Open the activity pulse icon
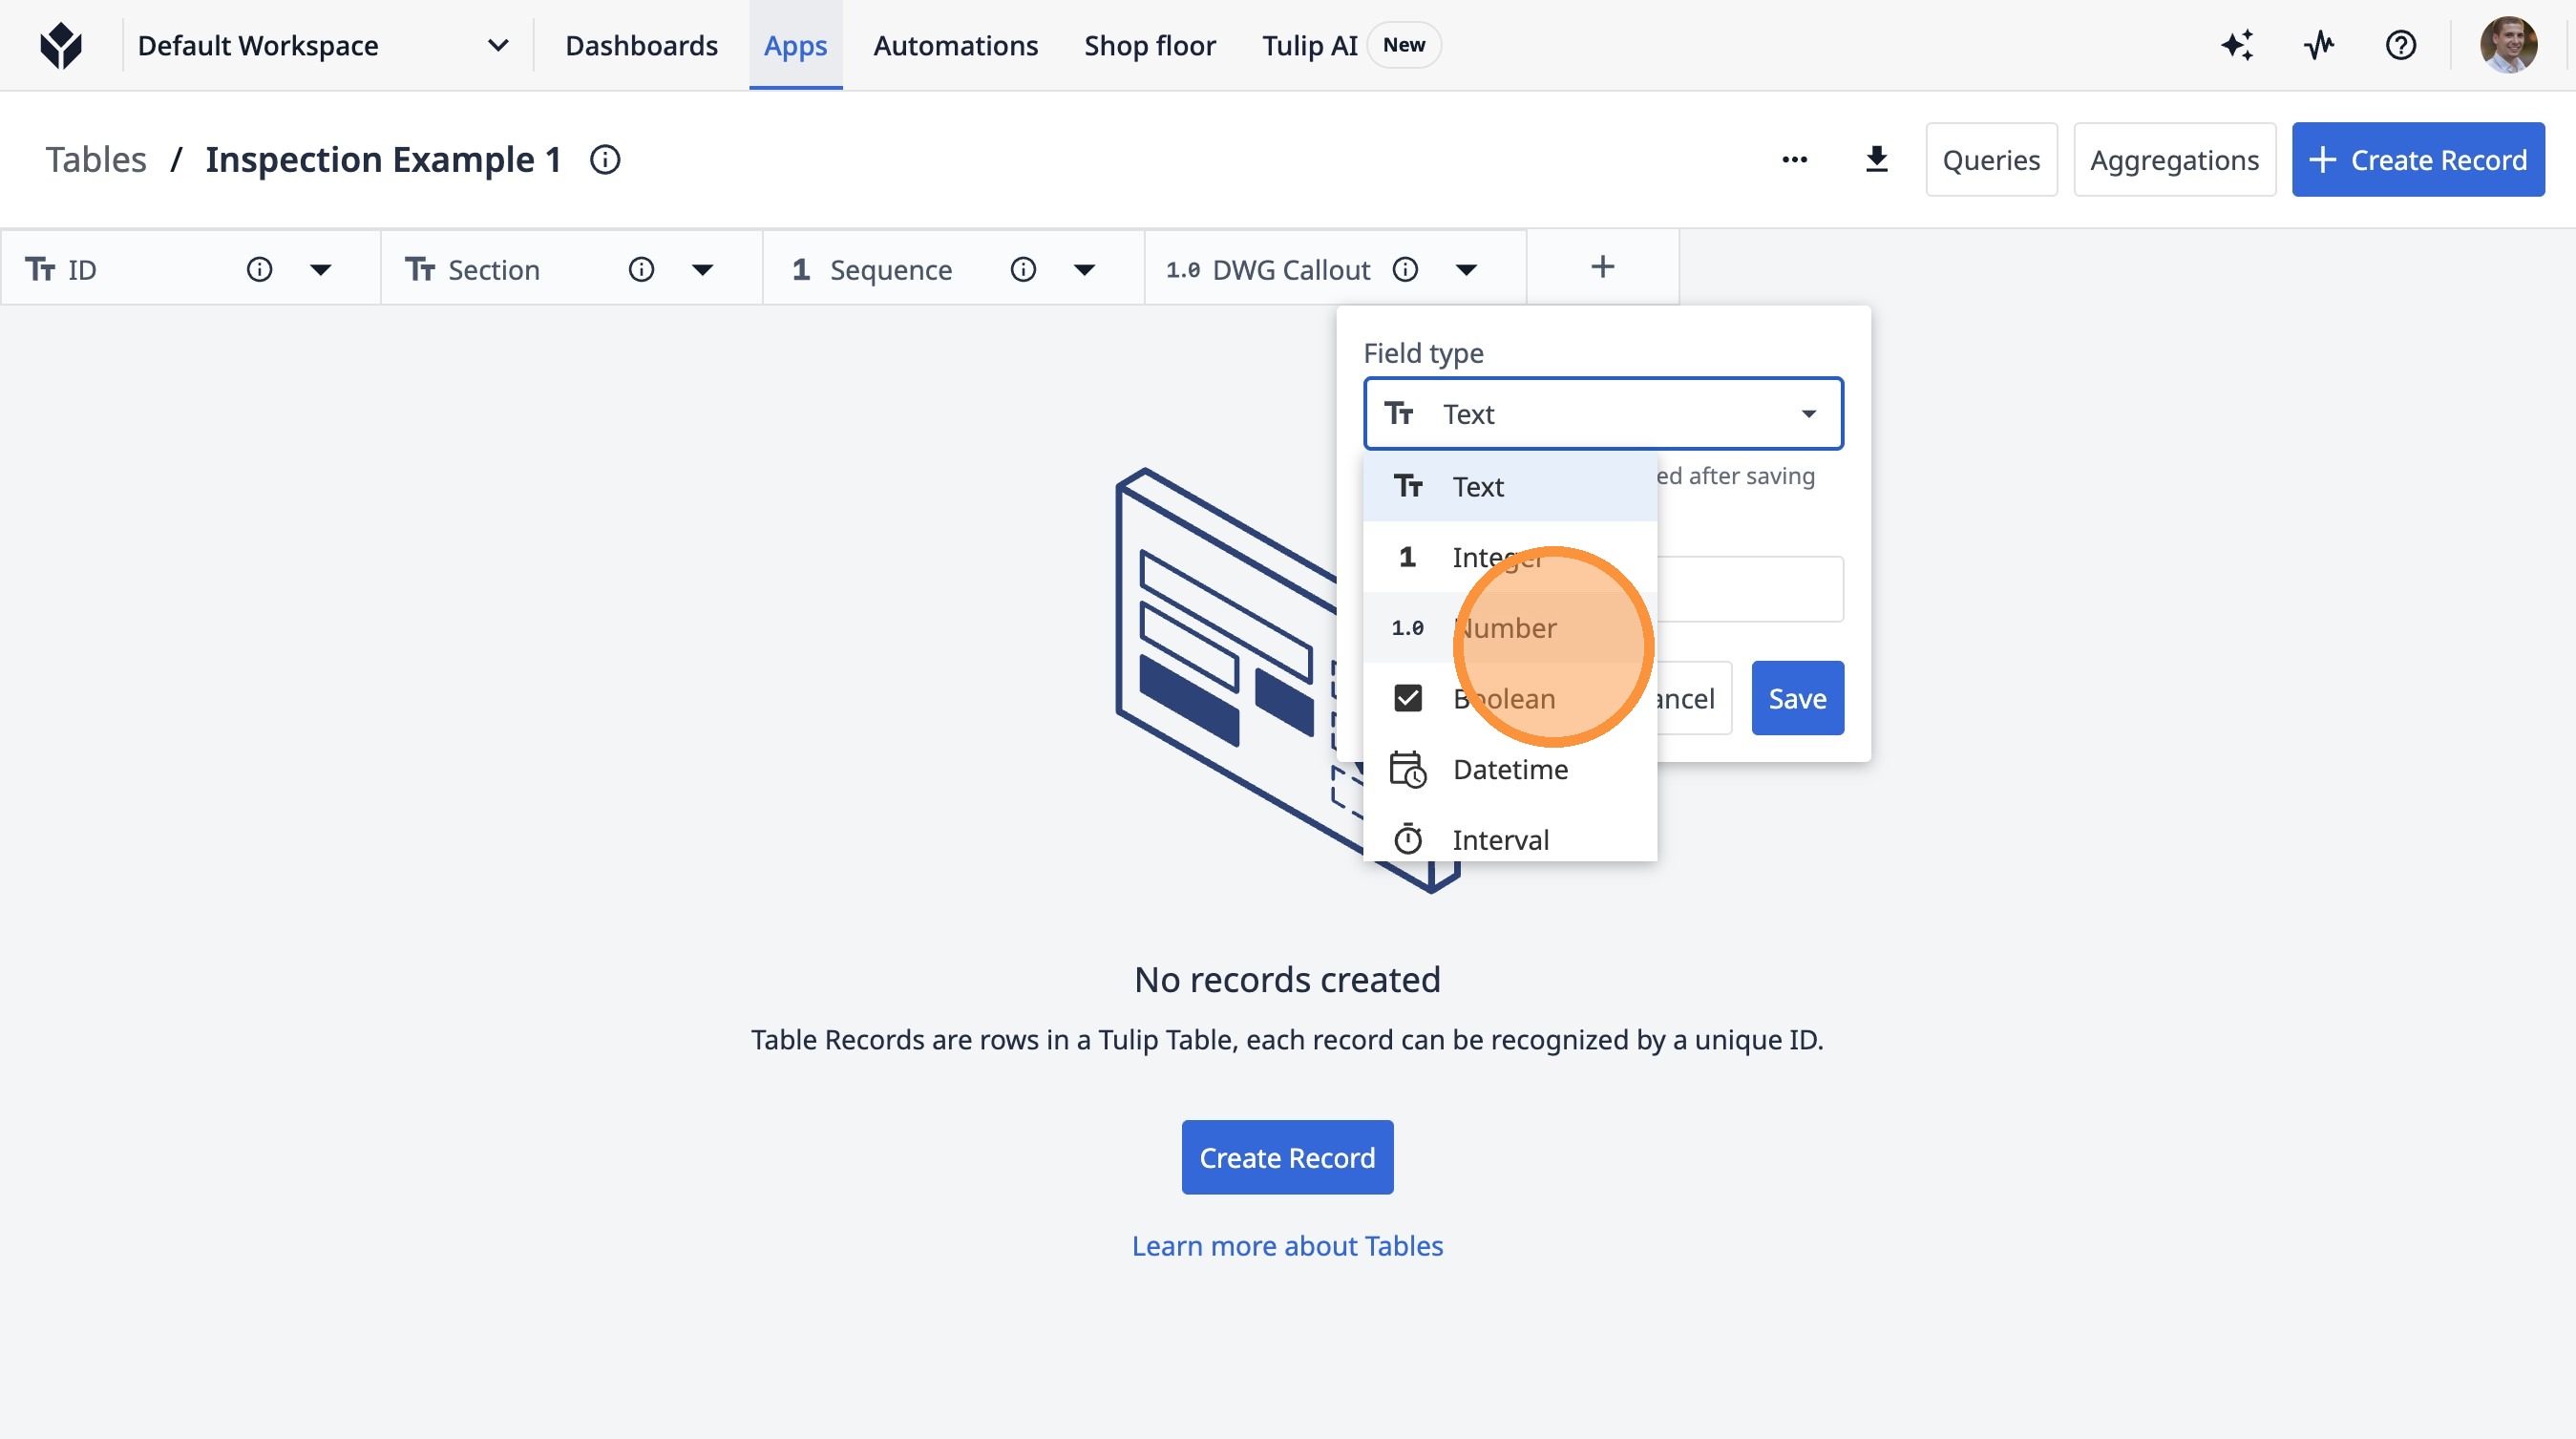The image size is (2576, 1439). [x=2319, y=45]
